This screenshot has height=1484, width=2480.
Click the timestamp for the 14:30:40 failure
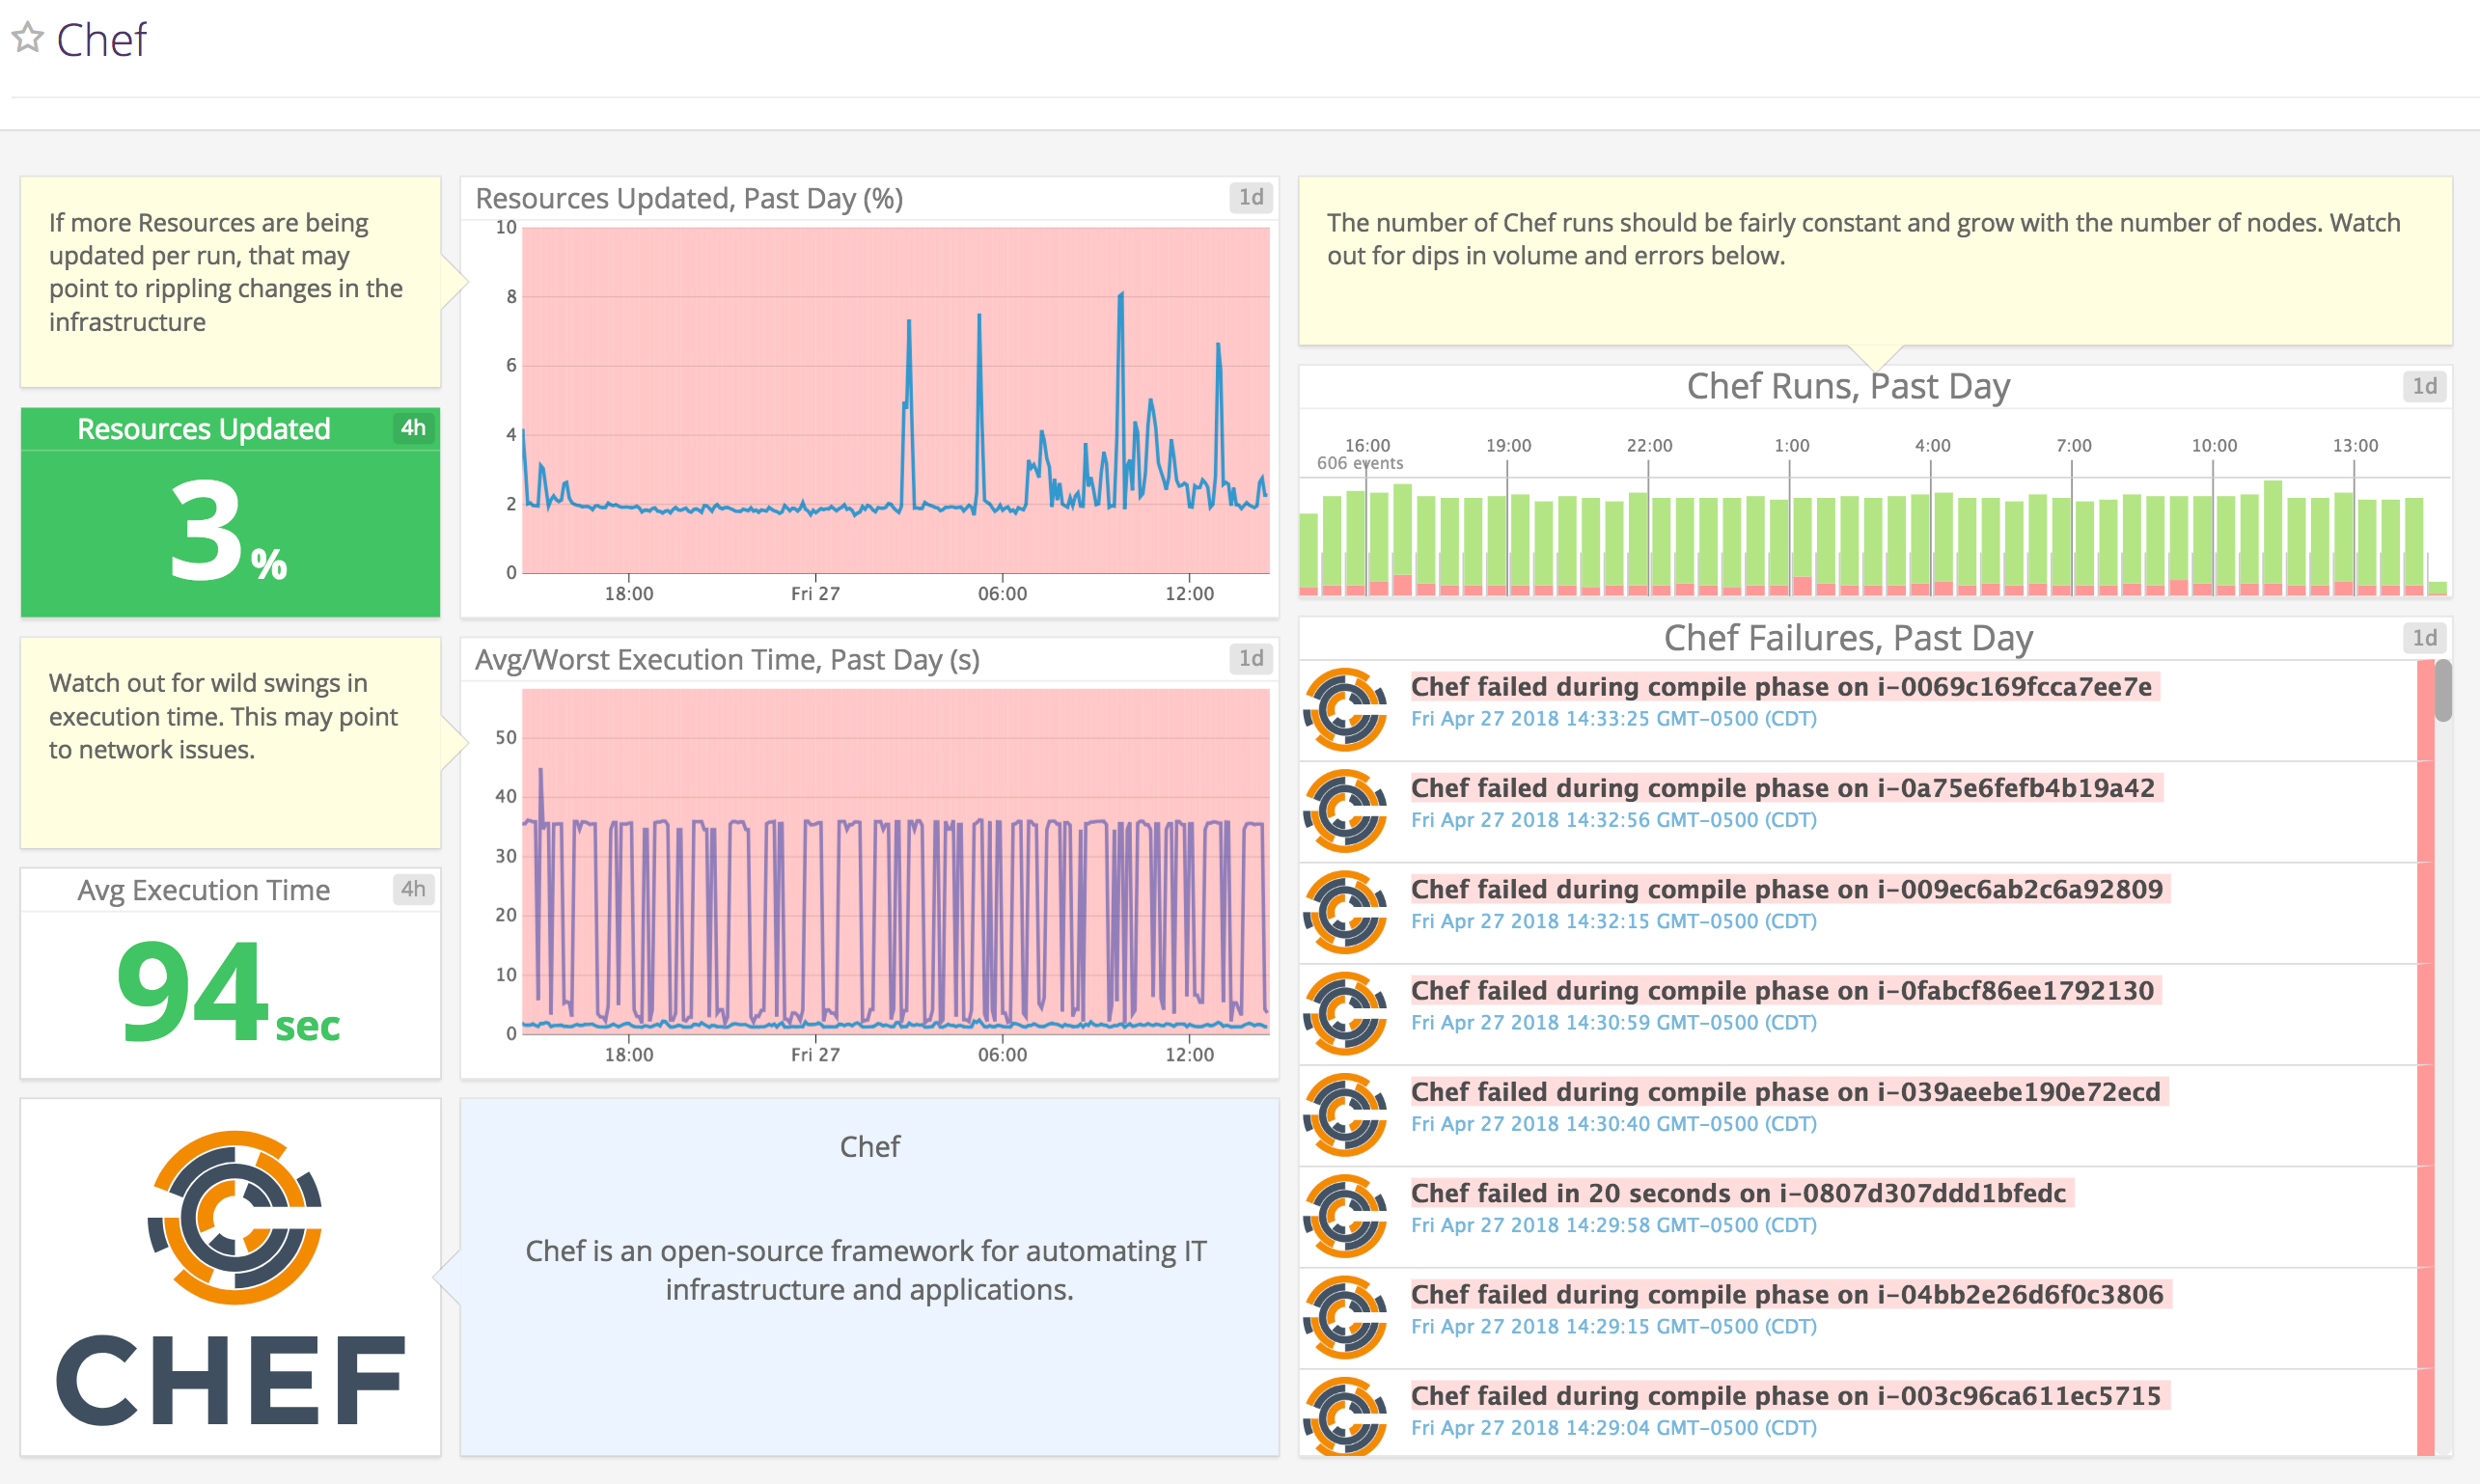point(1613,1123)
